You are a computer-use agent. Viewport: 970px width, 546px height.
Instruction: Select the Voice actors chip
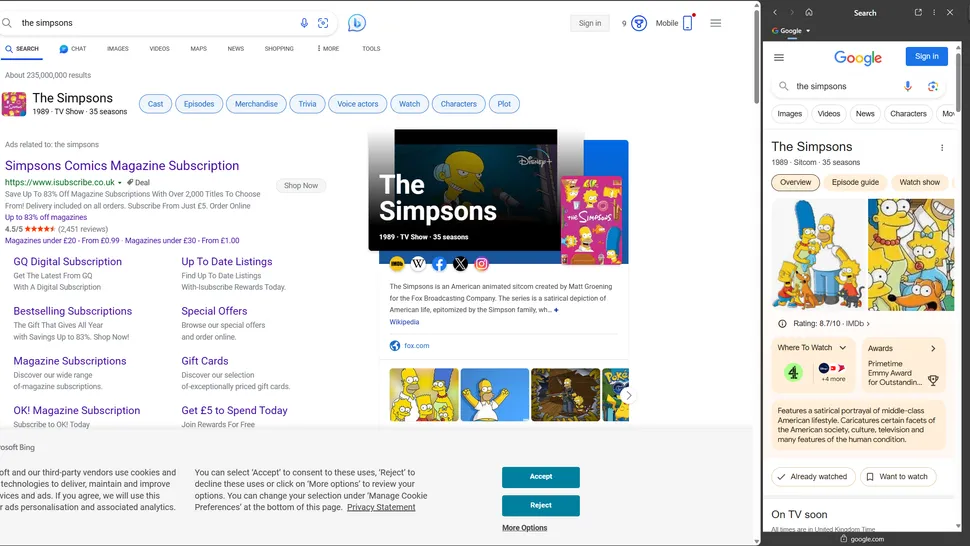(358, 104)
